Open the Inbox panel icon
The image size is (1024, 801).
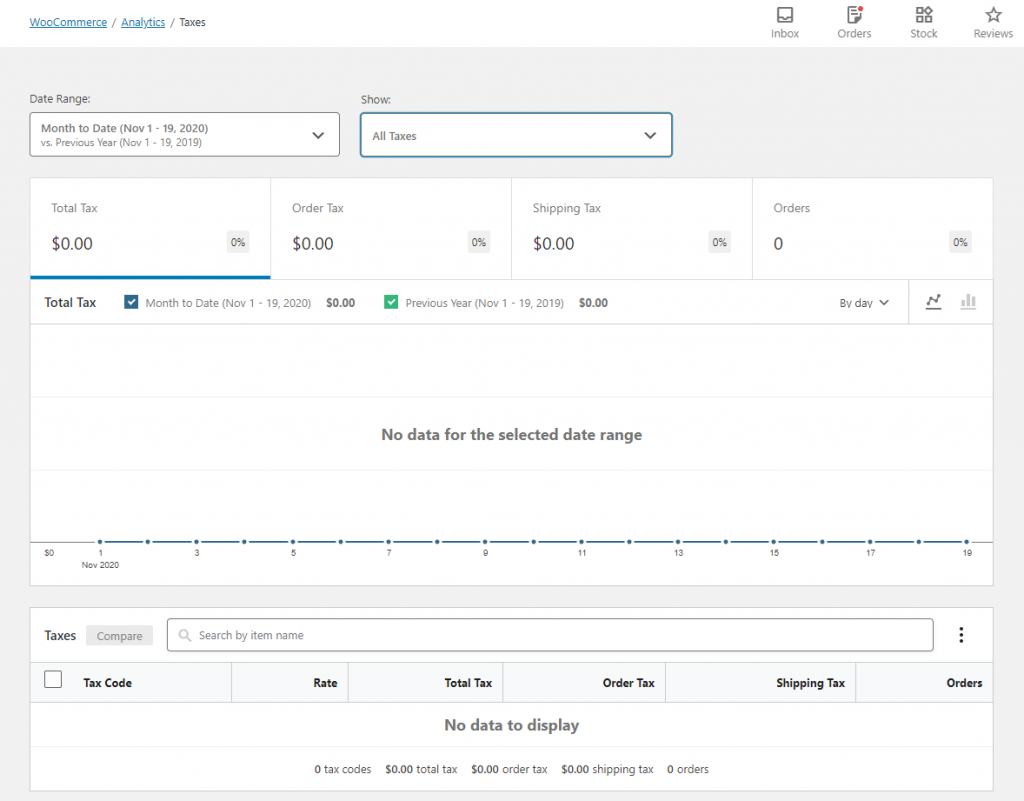point(785,15)
